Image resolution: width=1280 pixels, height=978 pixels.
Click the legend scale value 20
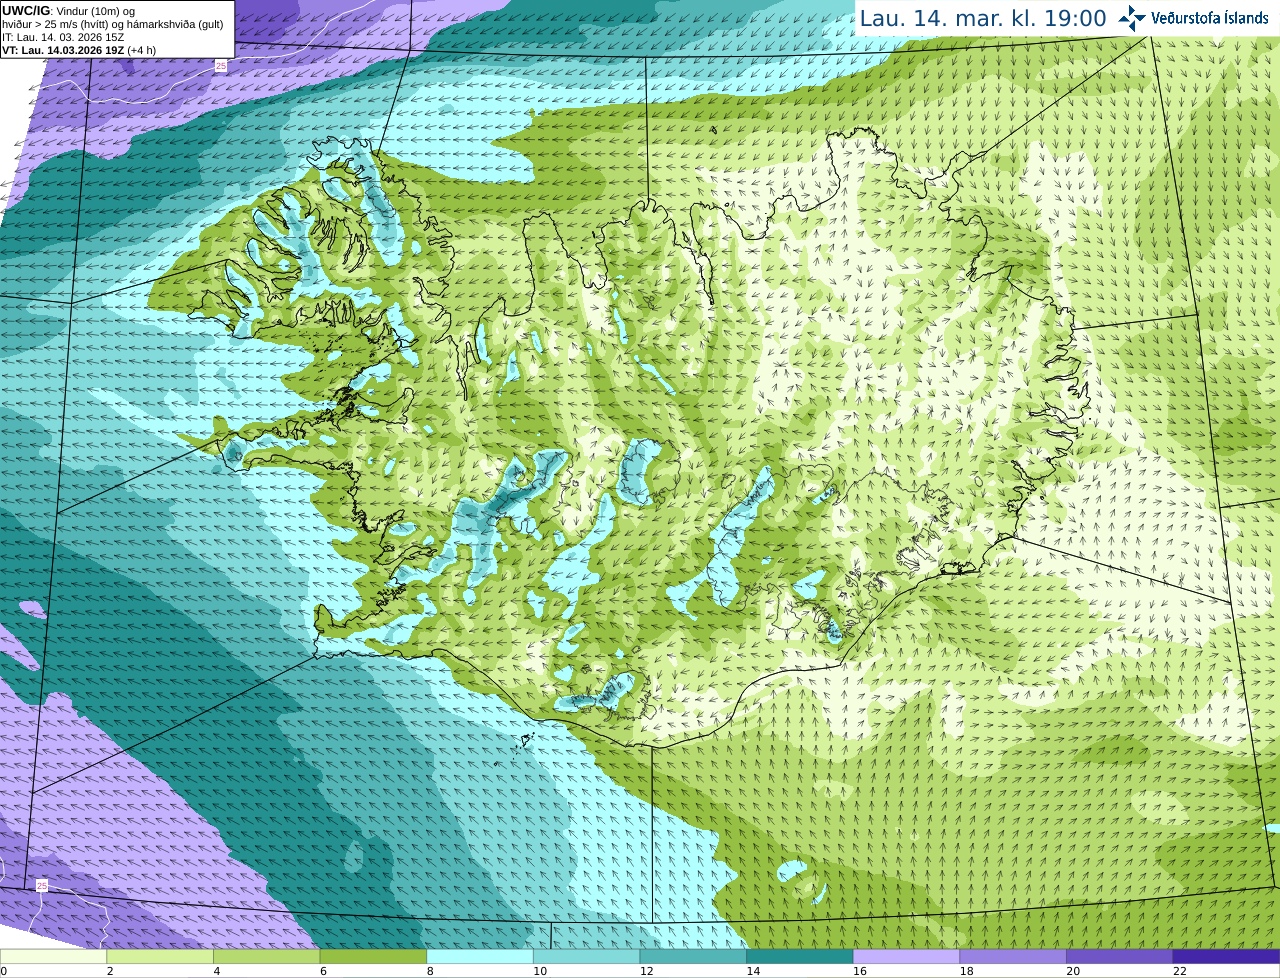[x=1073, y=971]
